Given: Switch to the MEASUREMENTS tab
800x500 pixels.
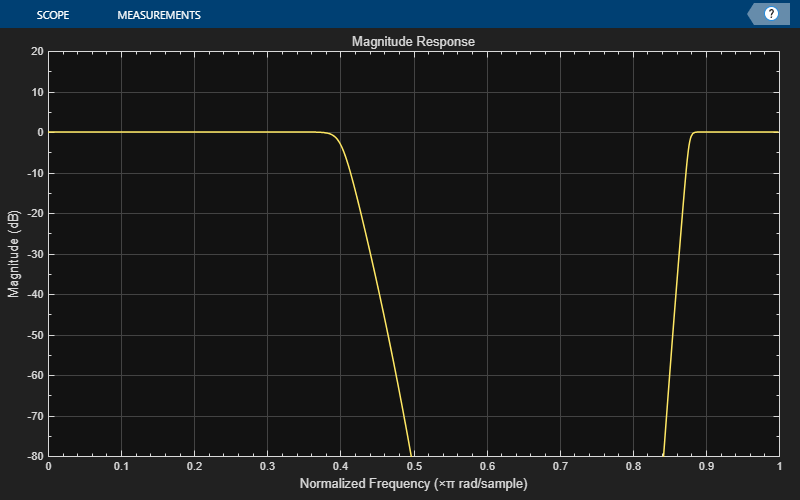Looking at the screenshot, I should [158, 15].
